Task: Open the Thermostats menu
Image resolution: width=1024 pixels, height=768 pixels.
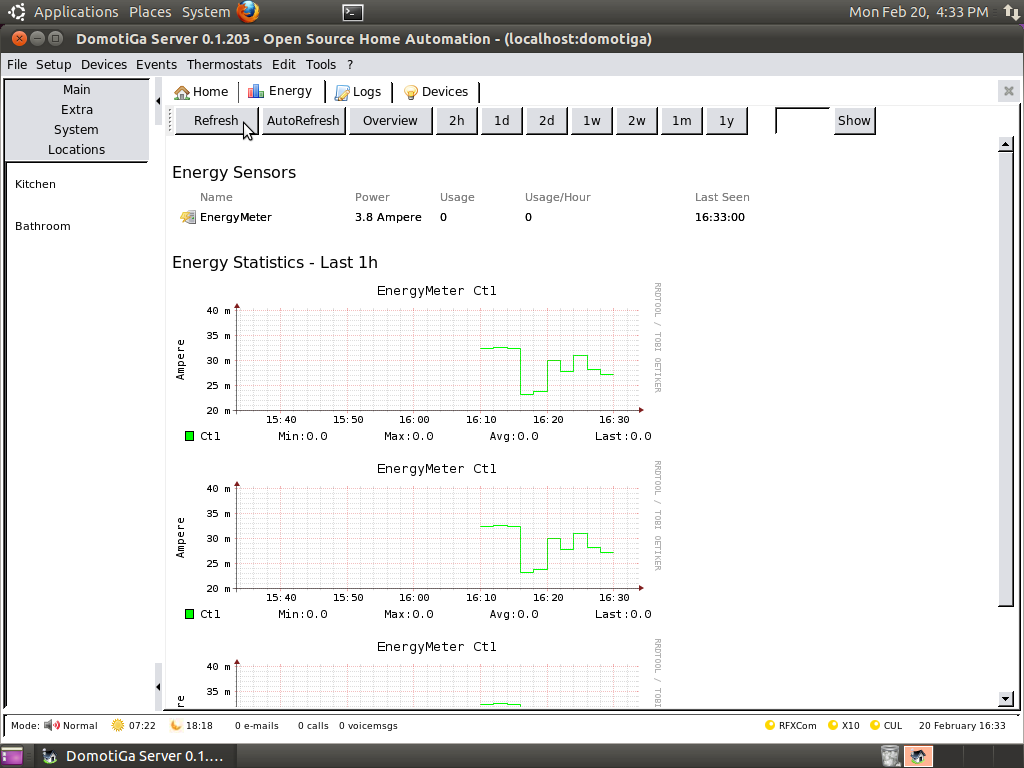Action: point(224,65)
